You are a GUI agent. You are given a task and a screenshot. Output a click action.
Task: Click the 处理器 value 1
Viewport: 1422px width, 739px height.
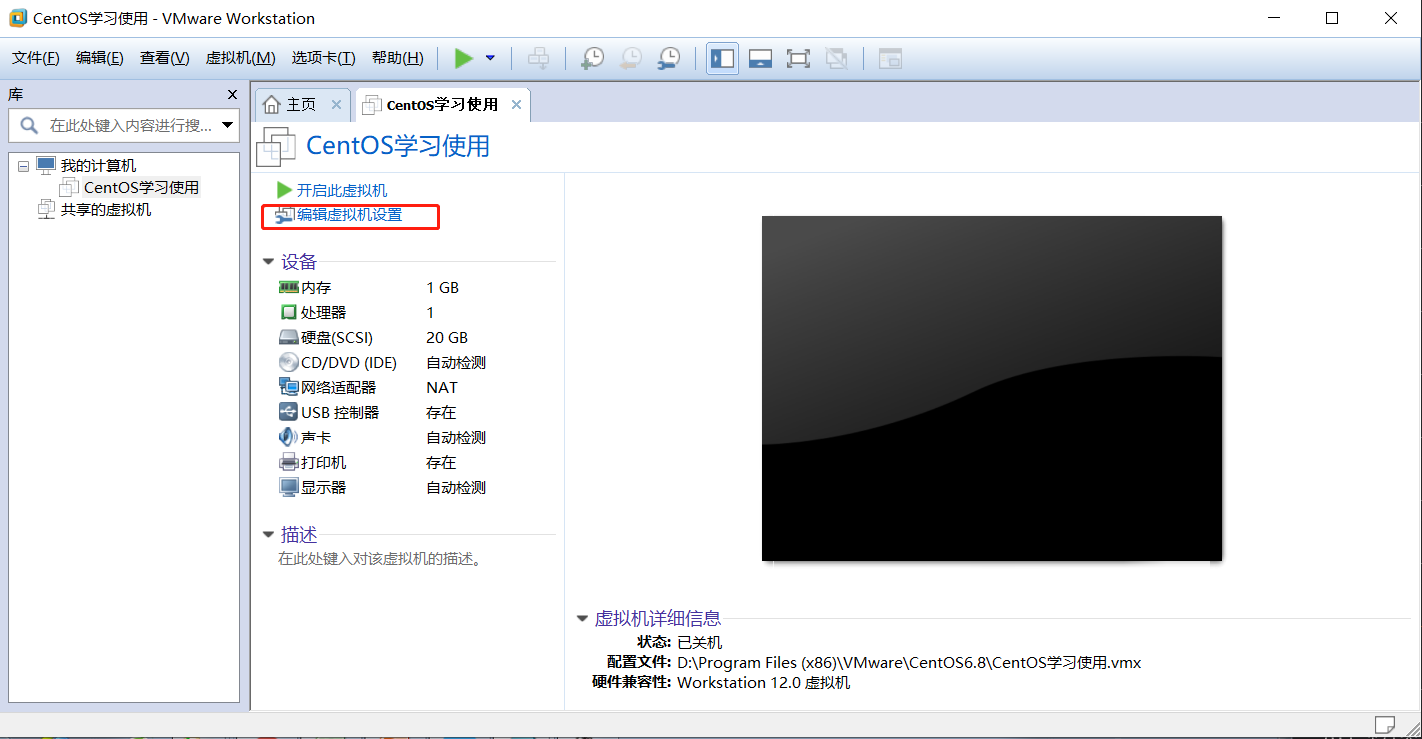(430, 312)
